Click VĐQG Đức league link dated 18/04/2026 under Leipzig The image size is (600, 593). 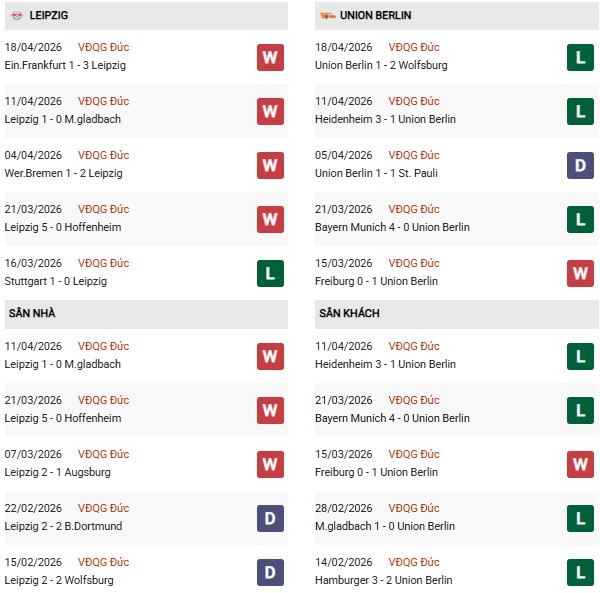click(x=104, y=47)
